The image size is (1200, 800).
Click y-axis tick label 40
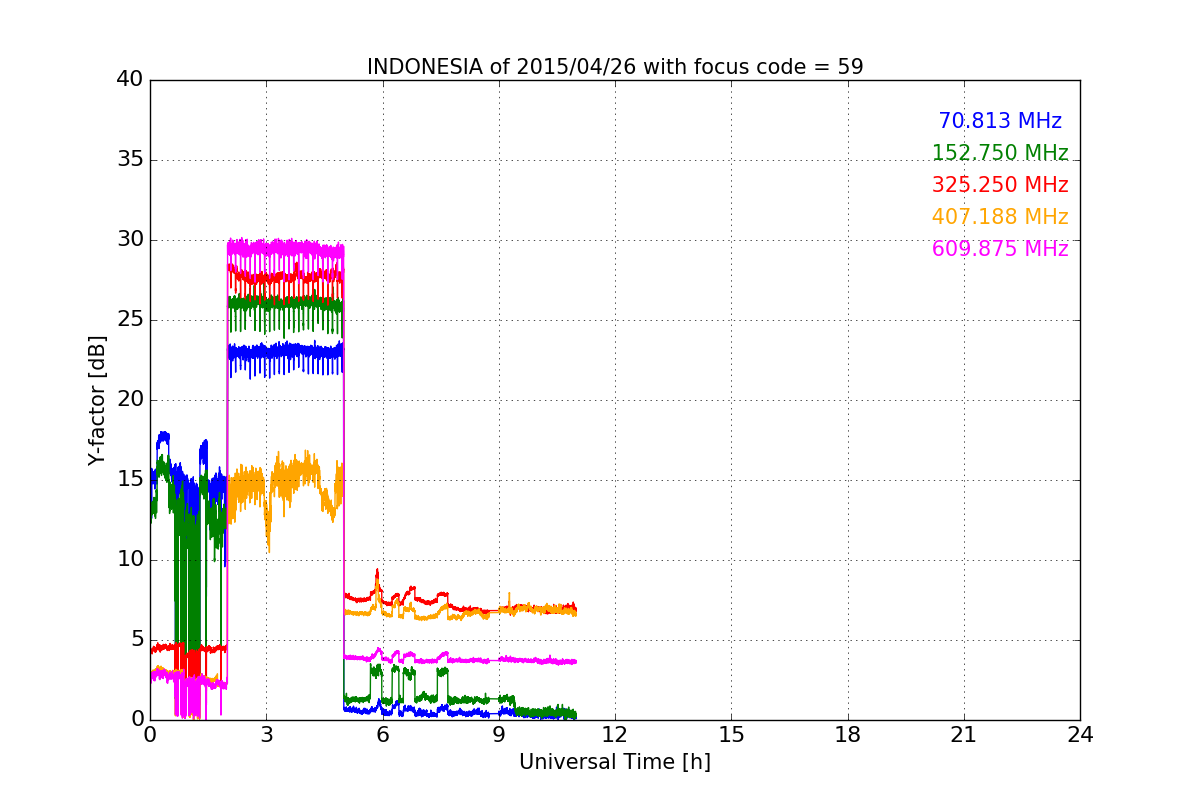(x=130, y=80)
